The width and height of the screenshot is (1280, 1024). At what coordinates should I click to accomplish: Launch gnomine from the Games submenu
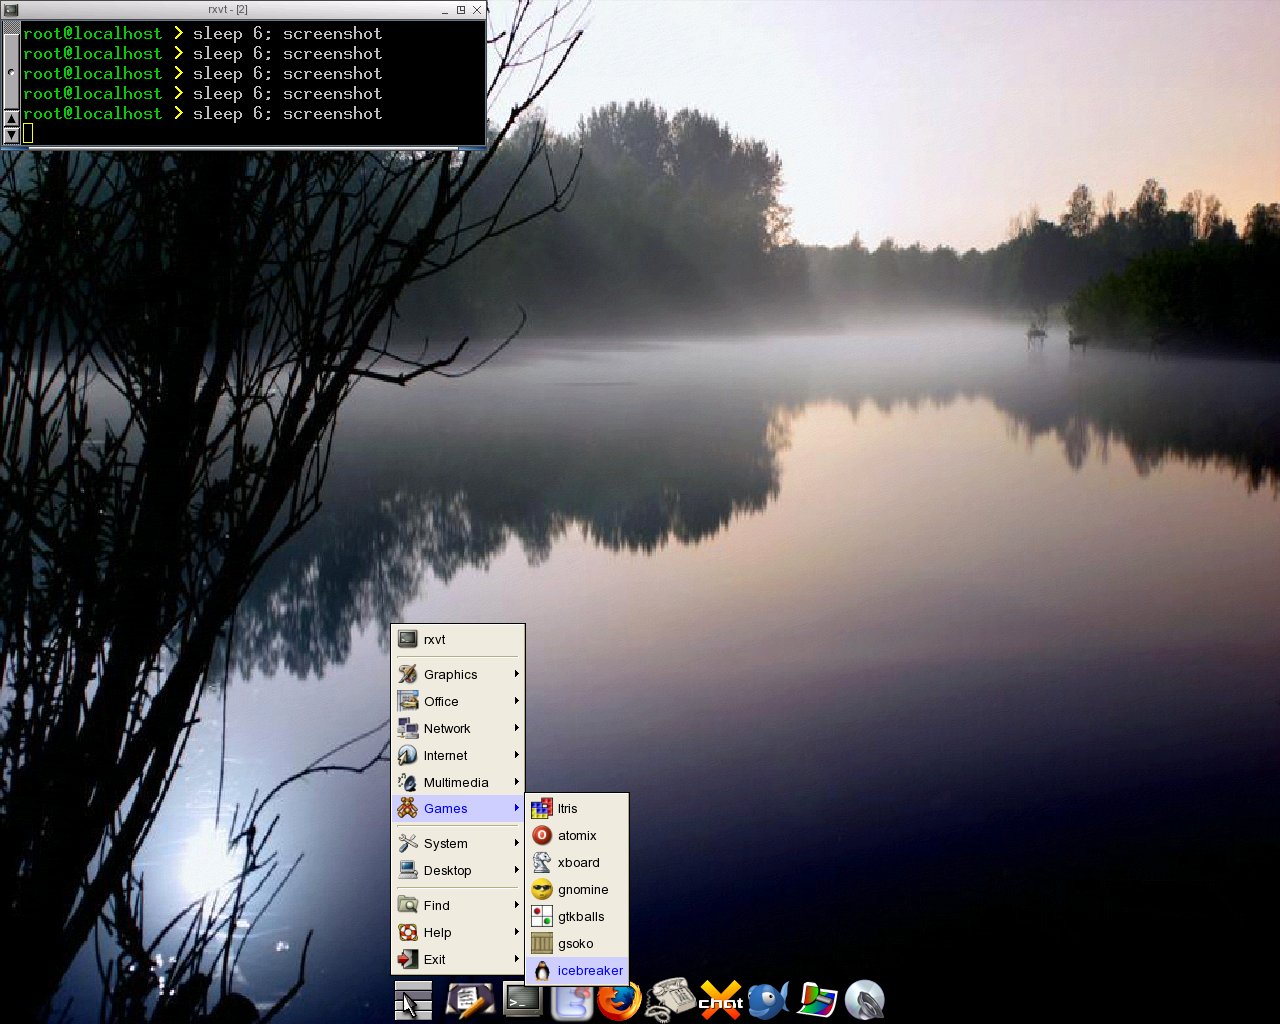pos(577,889)
